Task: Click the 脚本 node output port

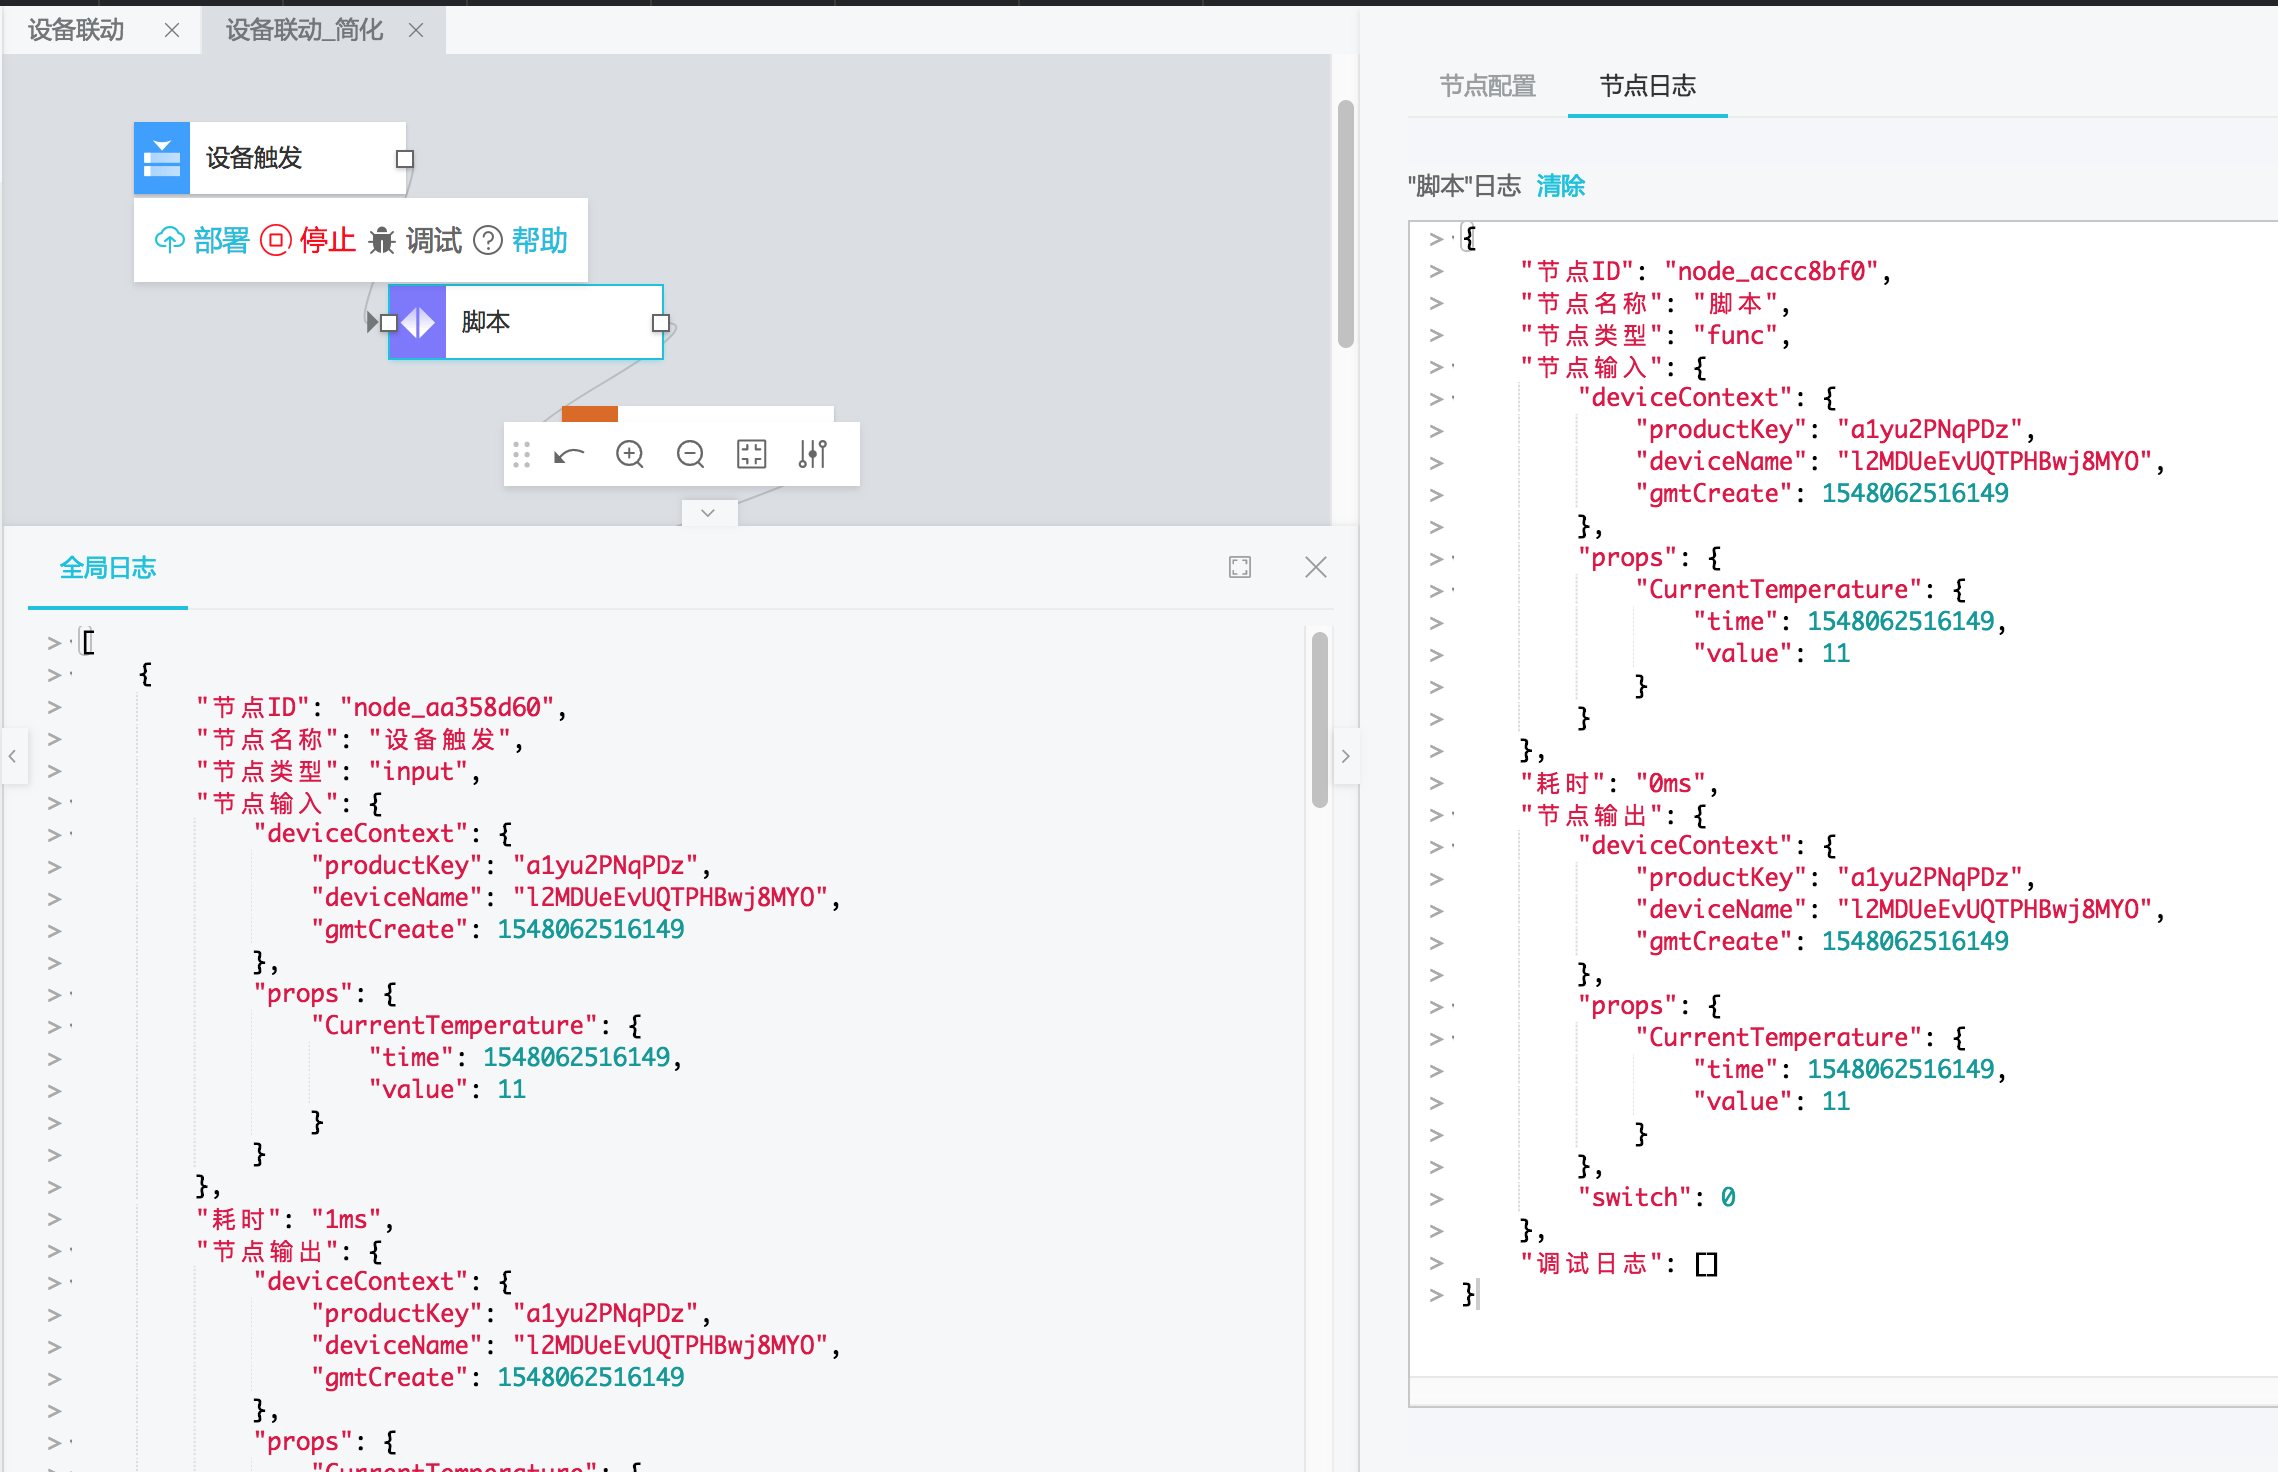Action: tap(660, 323)
